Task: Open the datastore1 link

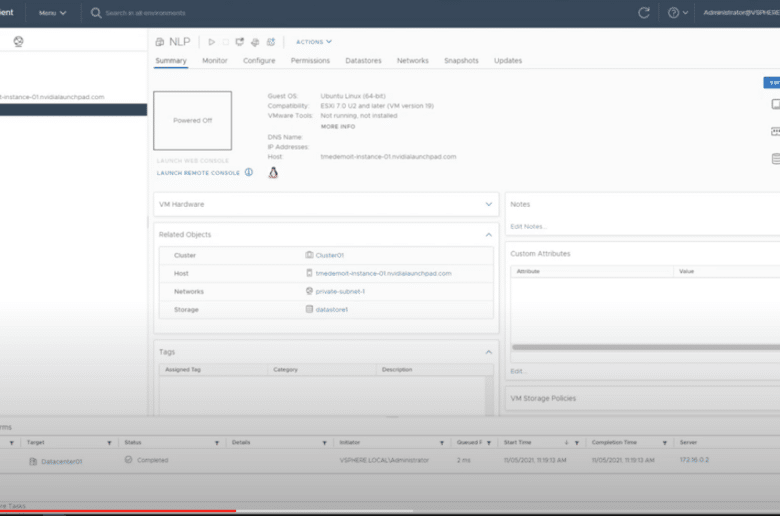Action: click(x=332, y=310)
